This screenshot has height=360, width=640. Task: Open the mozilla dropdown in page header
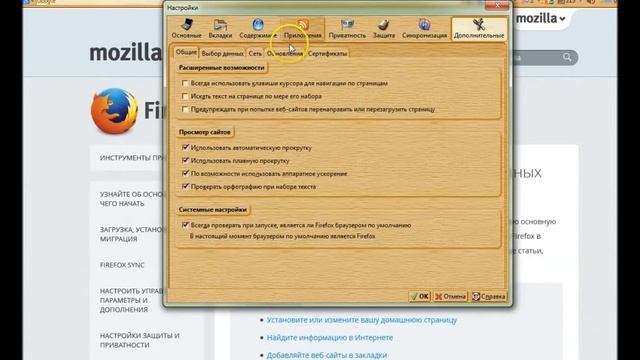click(541, 18)
